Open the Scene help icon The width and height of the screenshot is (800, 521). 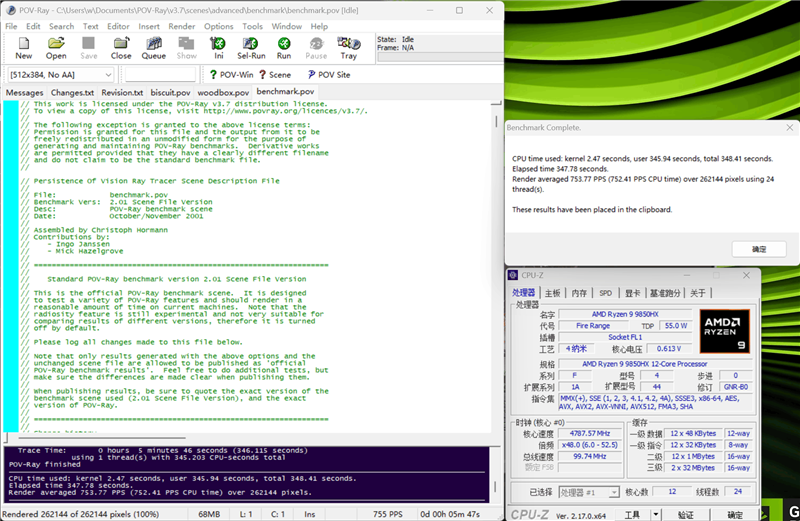[x=275, y=75]
